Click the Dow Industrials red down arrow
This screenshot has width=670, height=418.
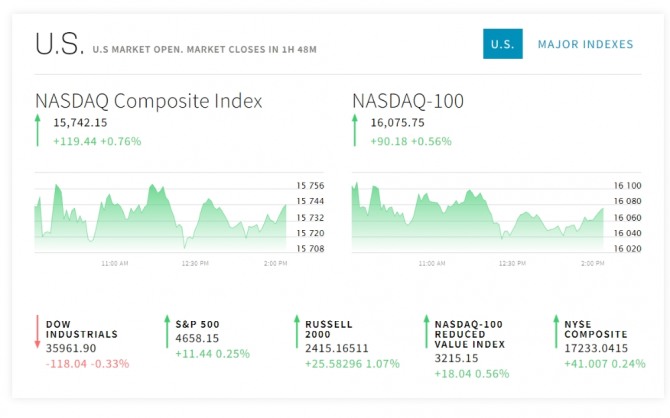click(38, 332)
